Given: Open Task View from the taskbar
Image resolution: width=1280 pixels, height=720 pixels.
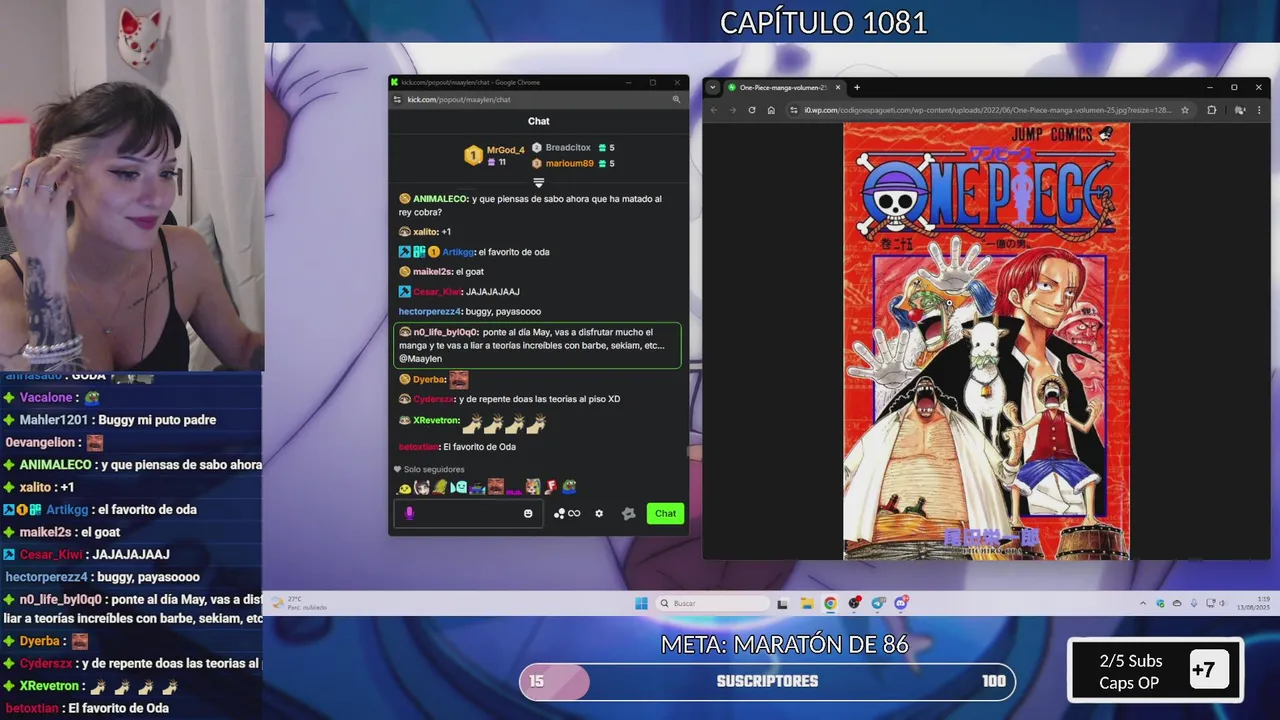Looking at the screenshot, I should tap(783, 603).
